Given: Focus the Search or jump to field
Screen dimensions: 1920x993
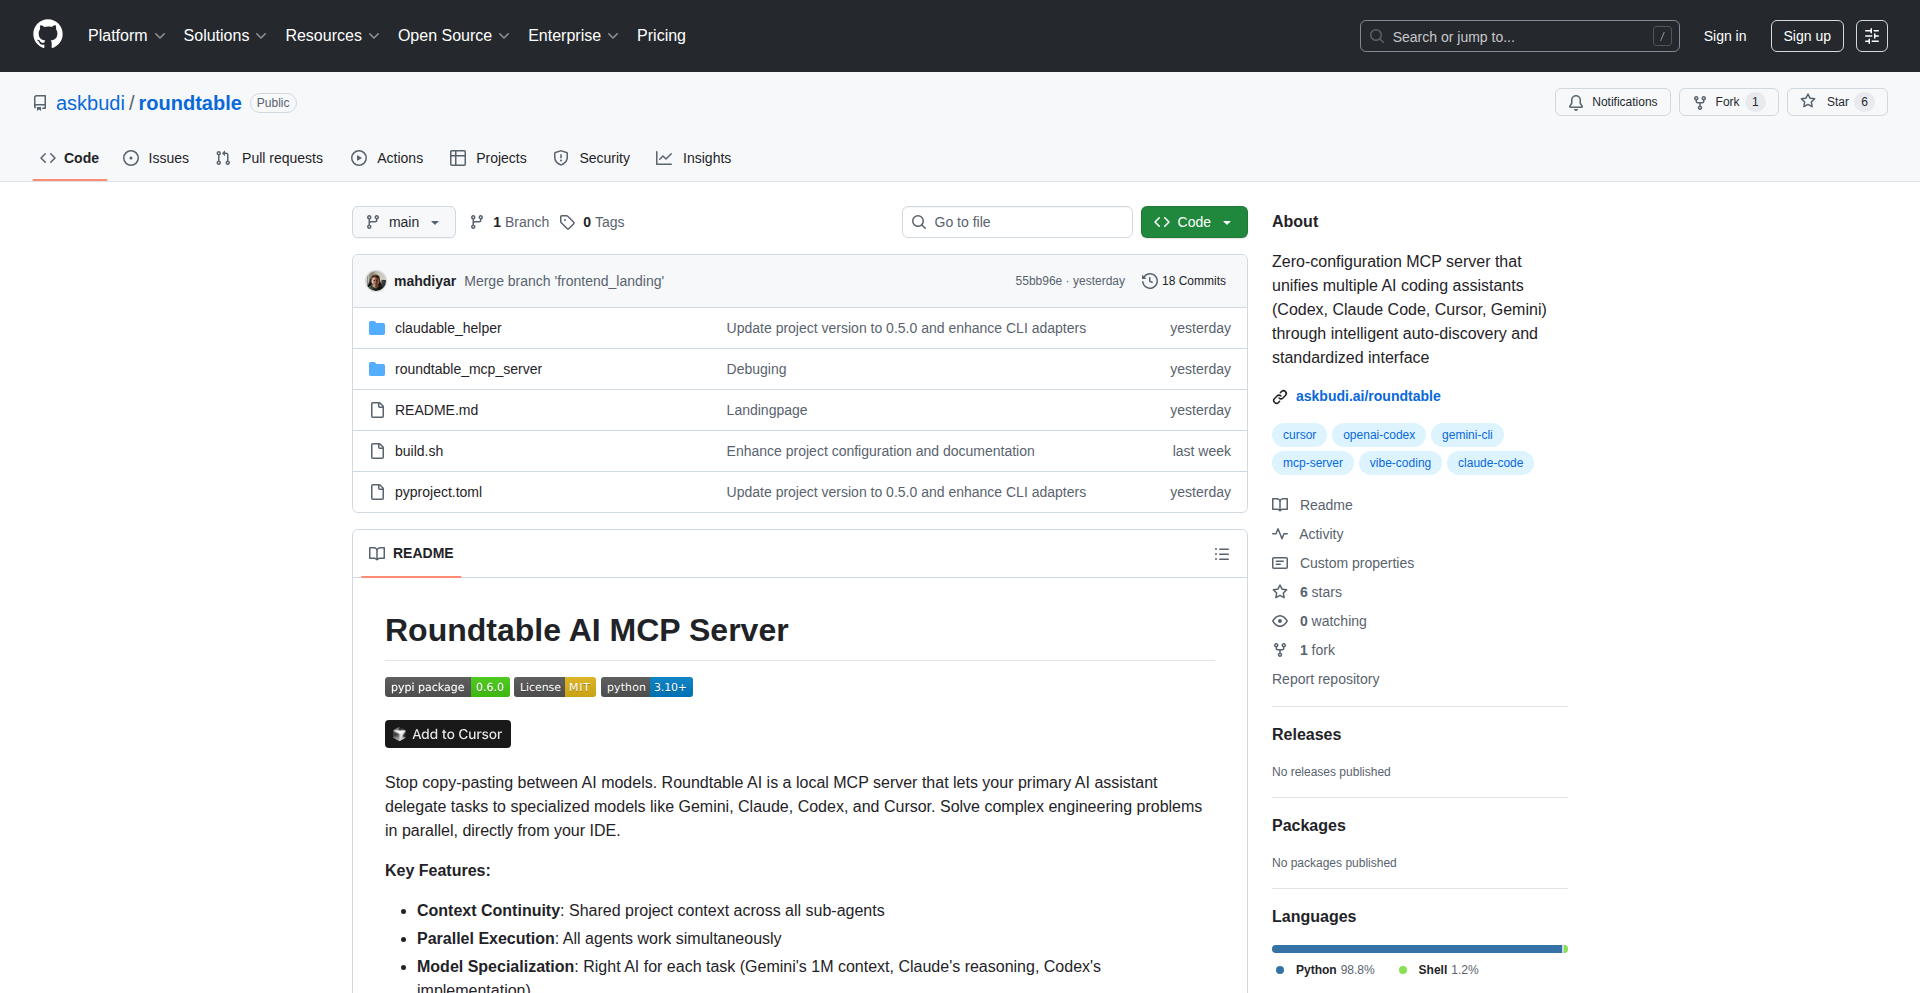Looking at the screenshot, I should (x=1520, y=36).
